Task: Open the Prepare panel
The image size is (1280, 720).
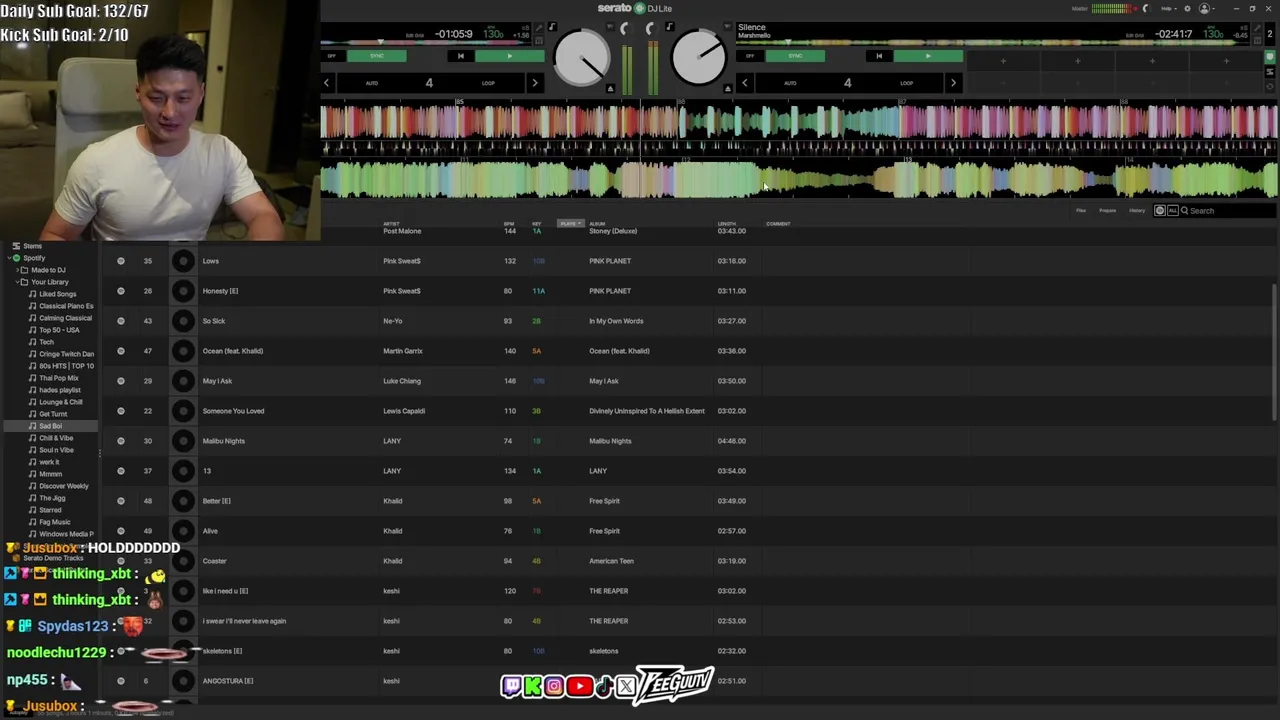Action: pyautogui.click(x=1108, y=211)
